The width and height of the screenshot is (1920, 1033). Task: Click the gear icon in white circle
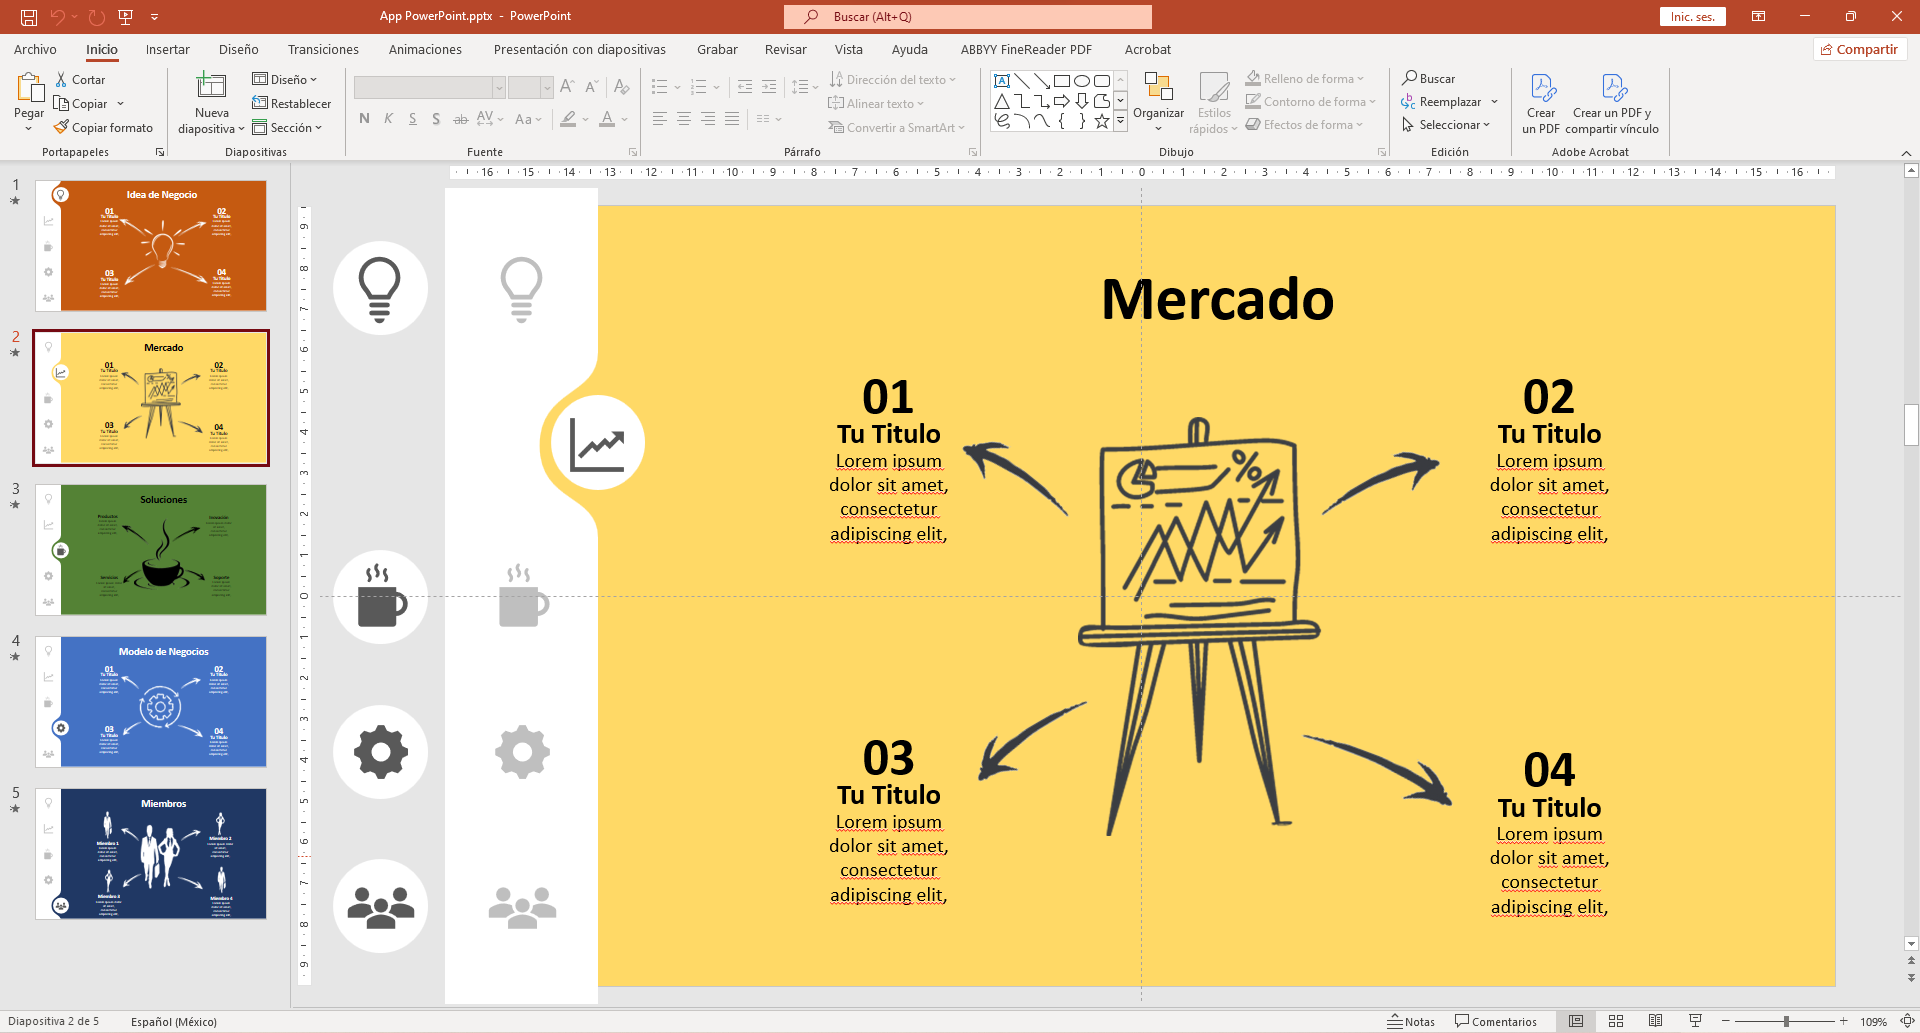pos(380,752)
